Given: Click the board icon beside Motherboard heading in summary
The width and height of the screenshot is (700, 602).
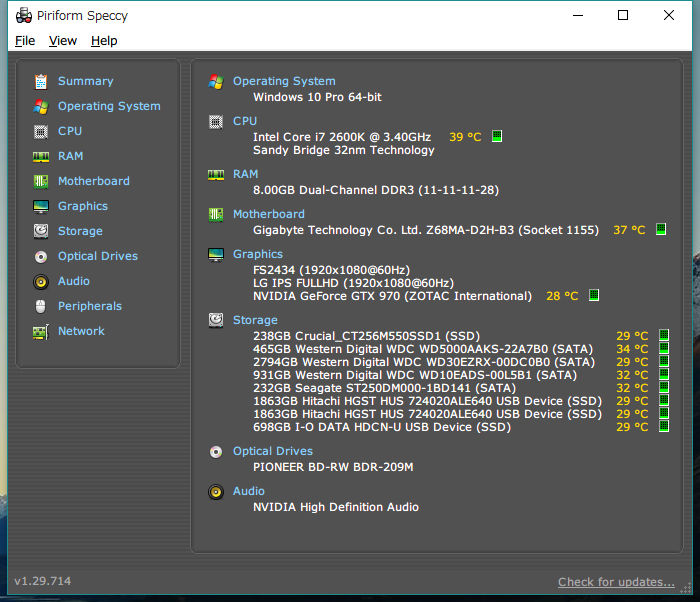Looking at the screenshot, I should pos(216,214).
